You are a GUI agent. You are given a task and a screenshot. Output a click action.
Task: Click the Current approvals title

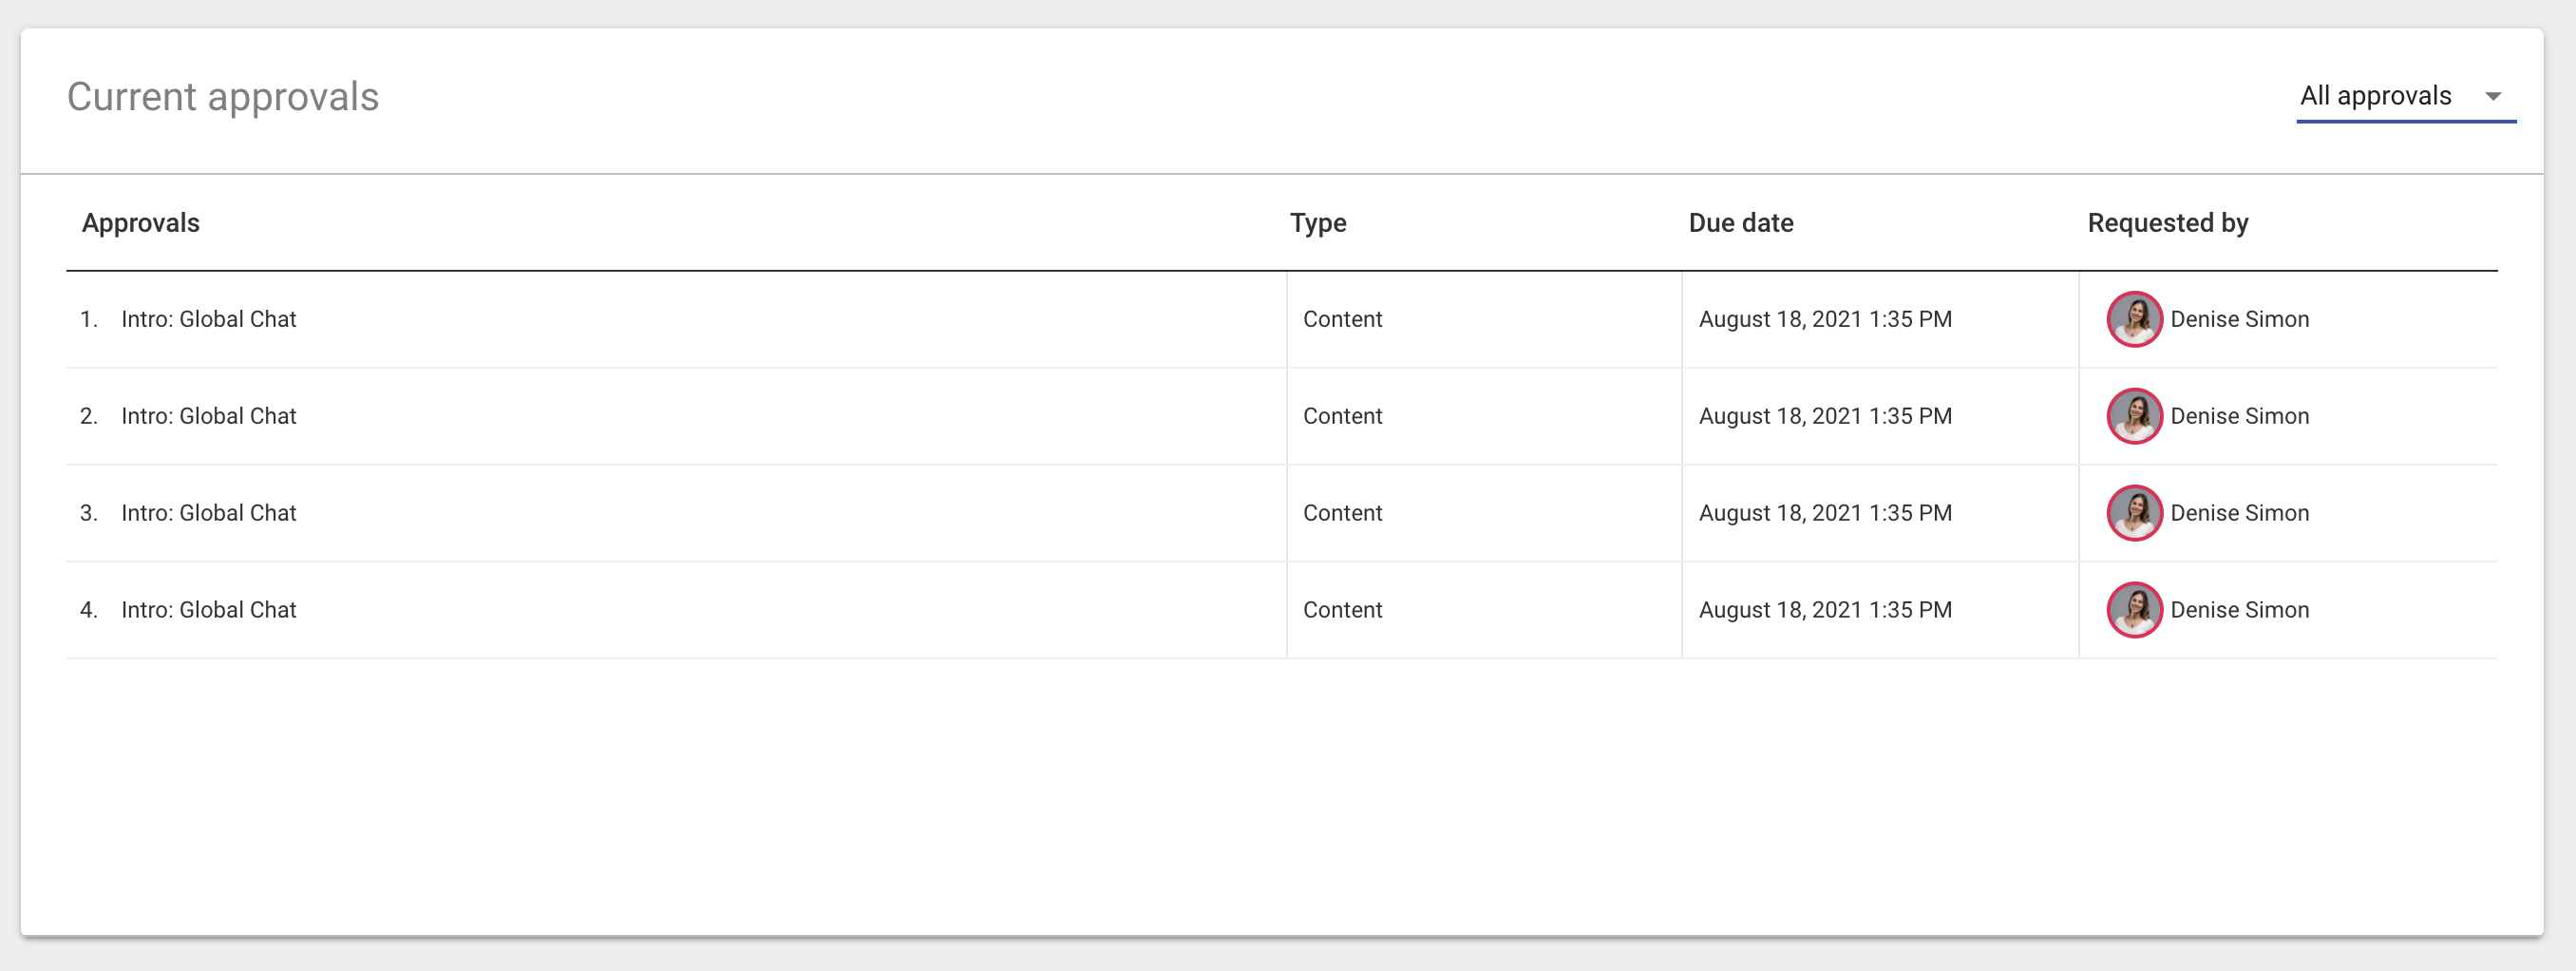(222, 96)
